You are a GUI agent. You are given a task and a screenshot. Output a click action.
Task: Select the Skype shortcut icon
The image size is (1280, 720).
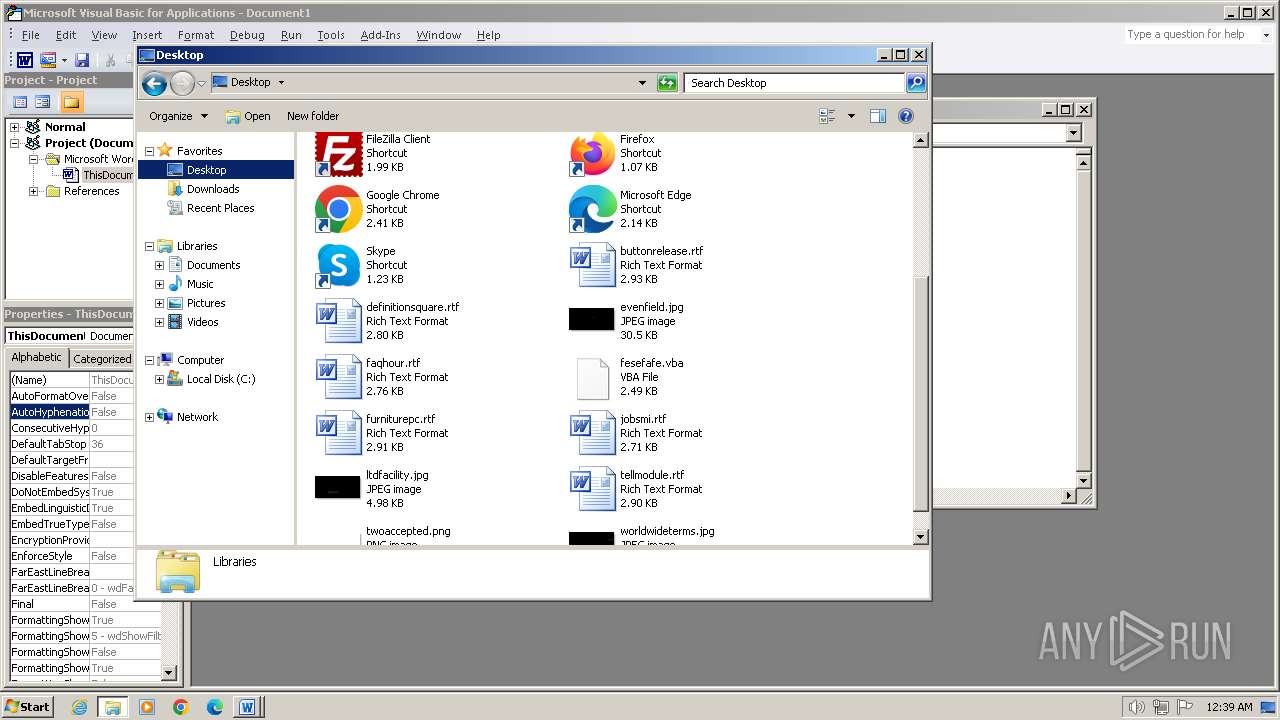[x=338, y=265]
